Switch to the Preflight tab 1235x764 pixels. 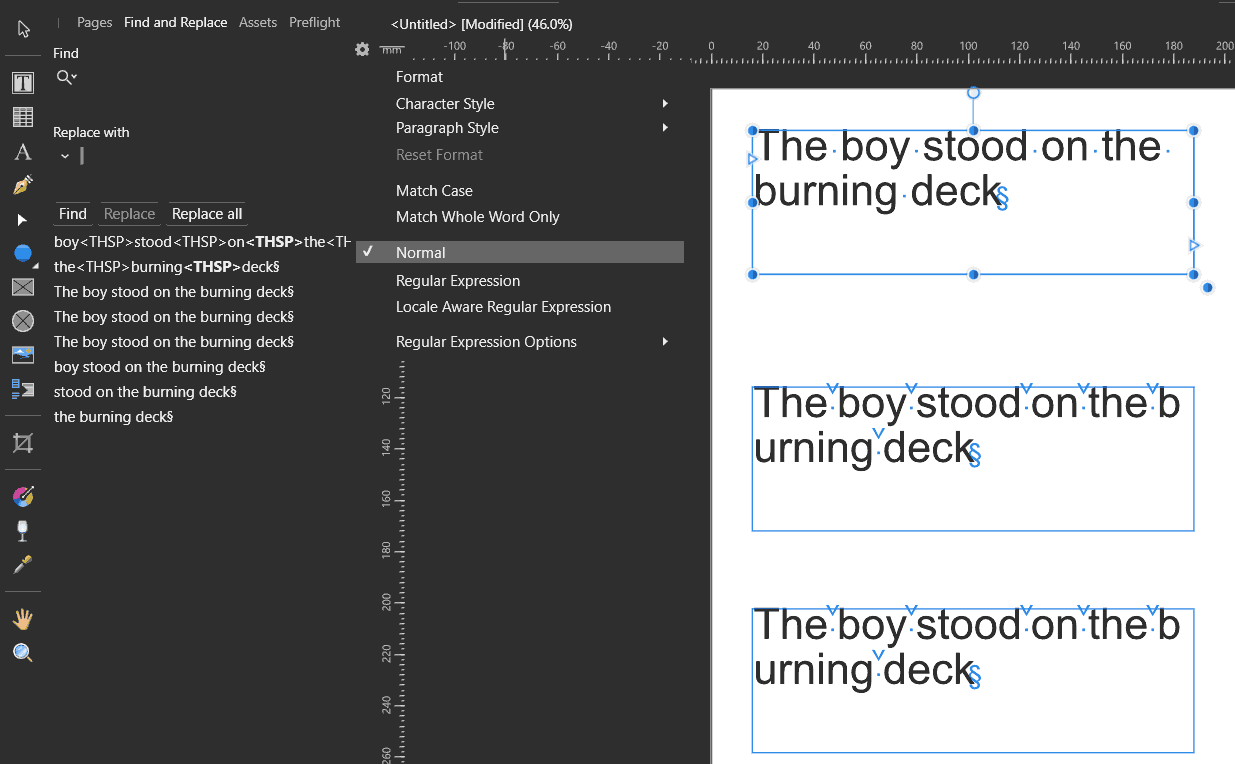click(315, 22)
